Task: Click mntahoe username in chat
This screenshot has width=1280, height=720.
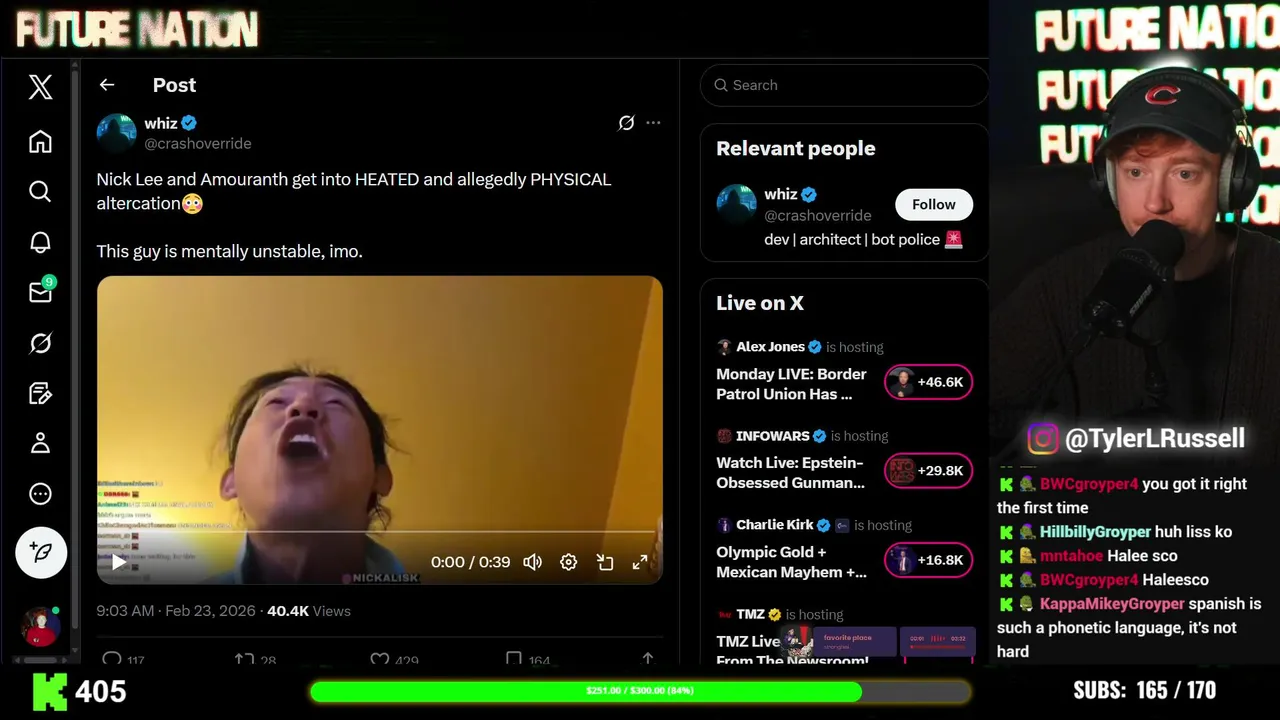Action: tap(1071, 556)
